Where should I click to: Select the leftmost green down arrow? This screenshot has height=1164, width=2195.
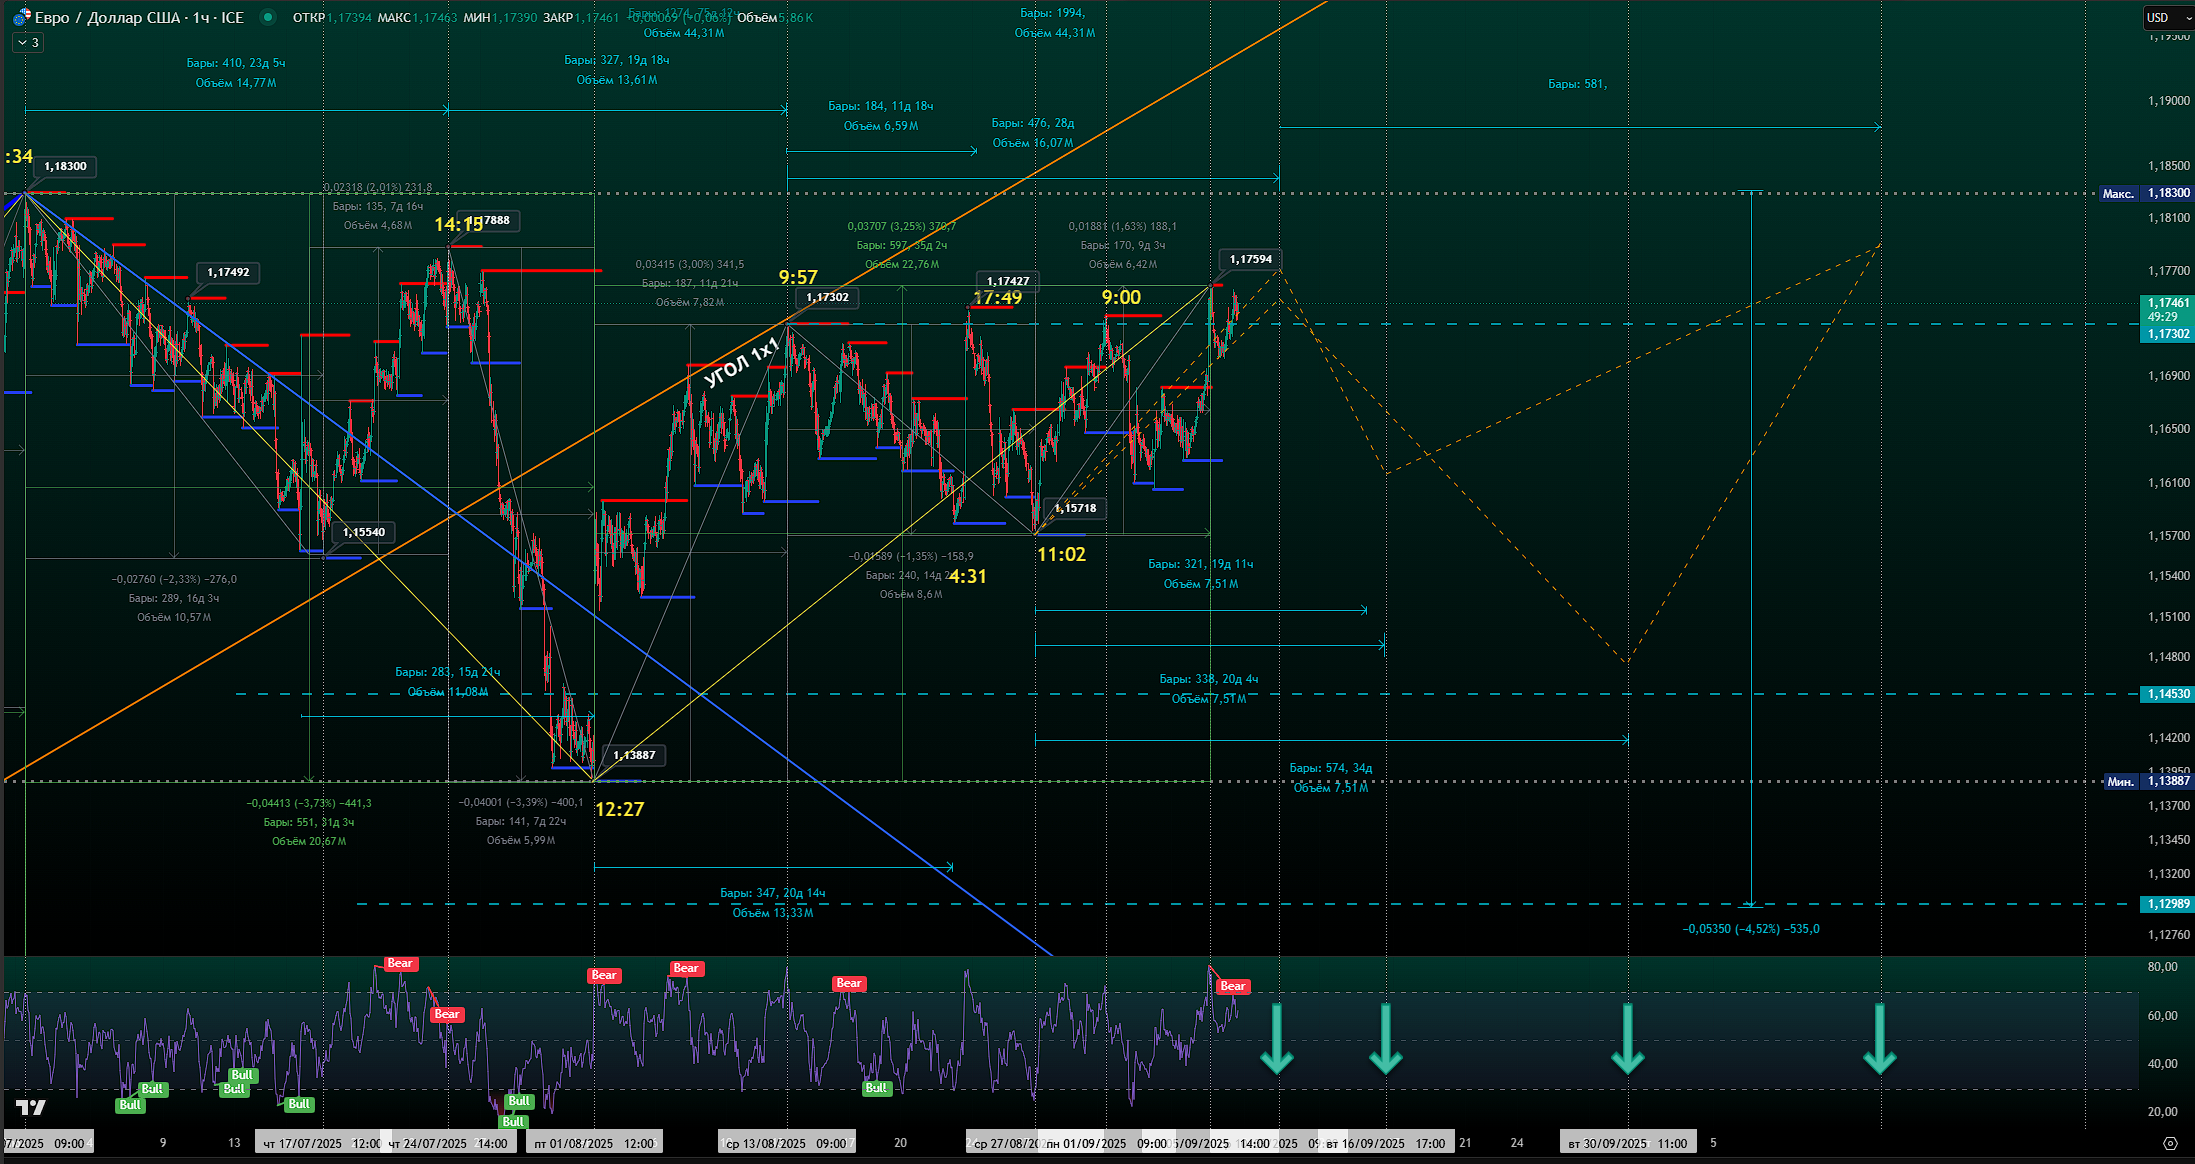tap(1276, 1040)
